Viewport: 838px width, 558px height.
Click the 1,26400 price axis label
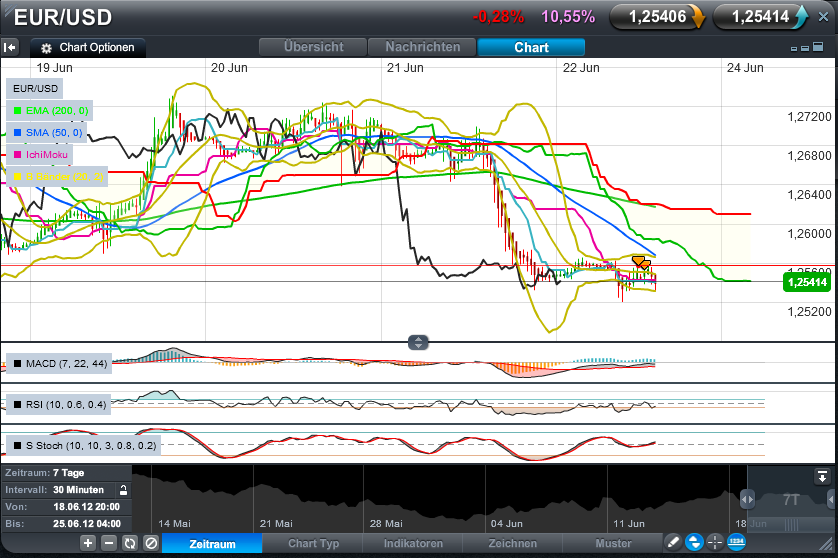(809, 195)
